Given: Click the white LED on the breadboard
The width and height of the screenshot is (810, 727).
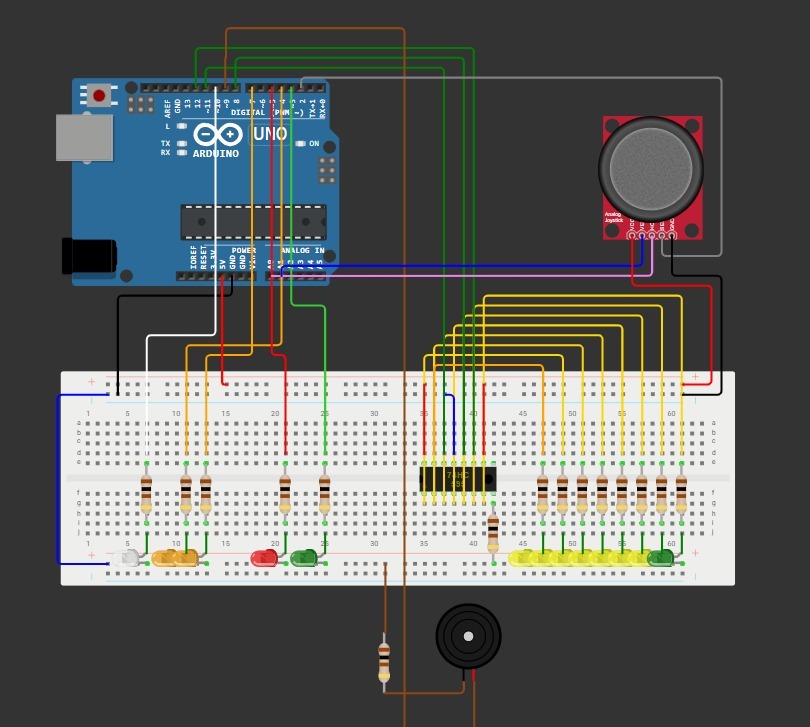Looking at the screenshot, I should pos(126,558).
